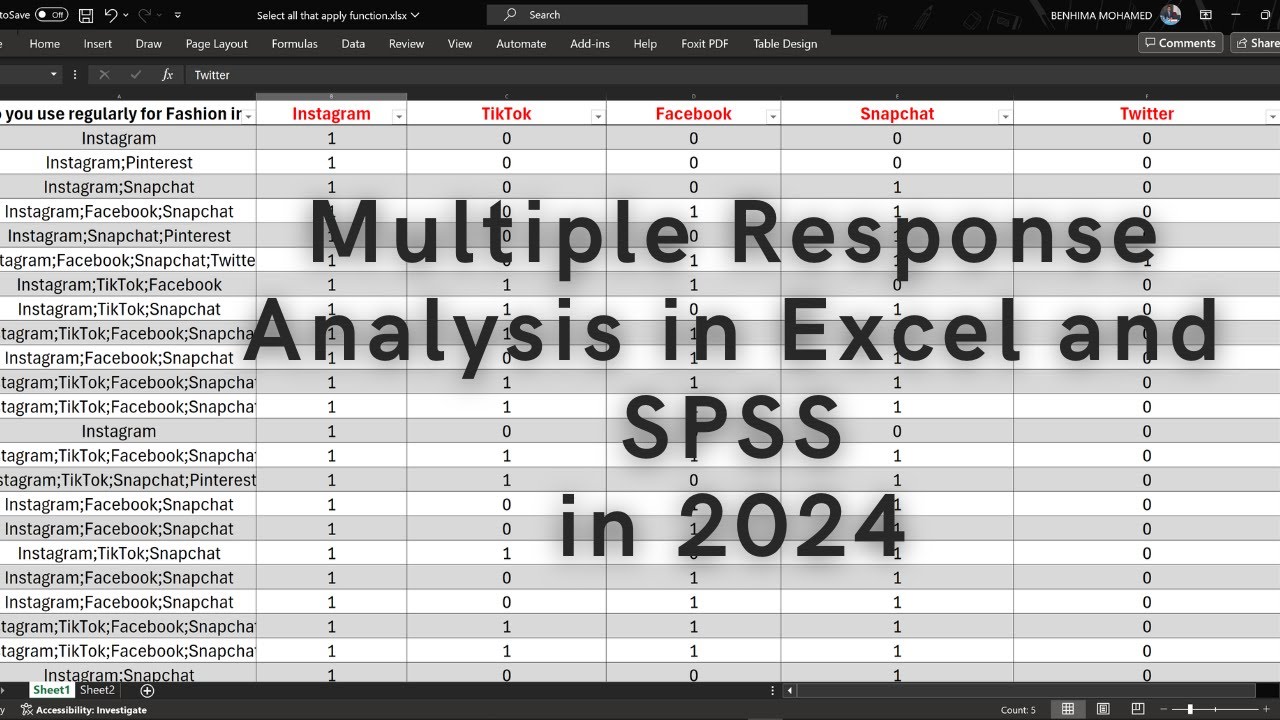Click the Insert Function fx icon
Viewport: 1280px width, 720px height.
pos(167,75)
